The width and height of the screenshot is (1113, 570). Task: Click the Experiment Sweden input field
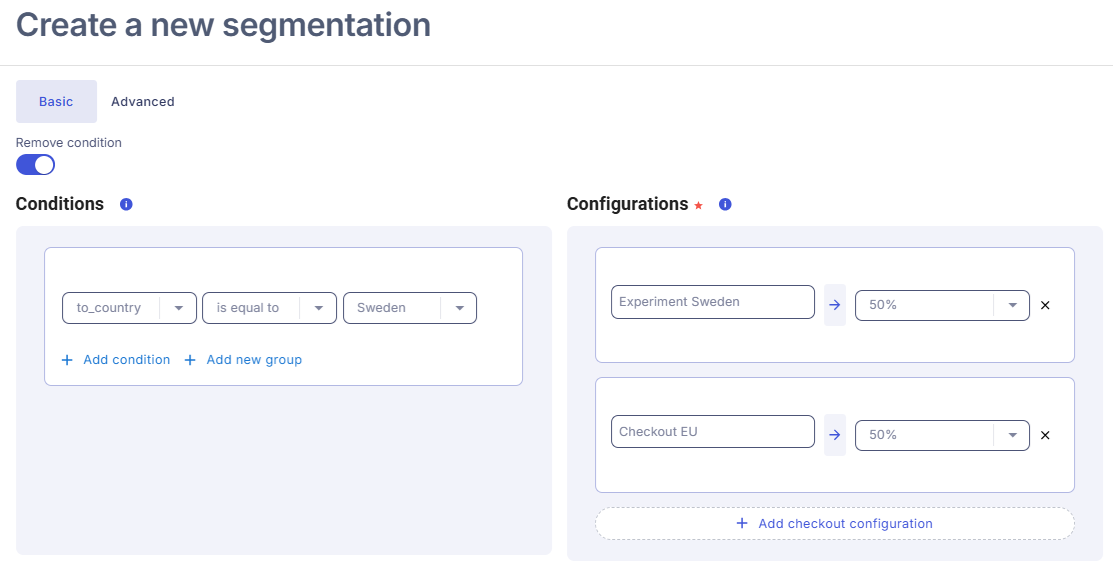click(x=712, y=302)
